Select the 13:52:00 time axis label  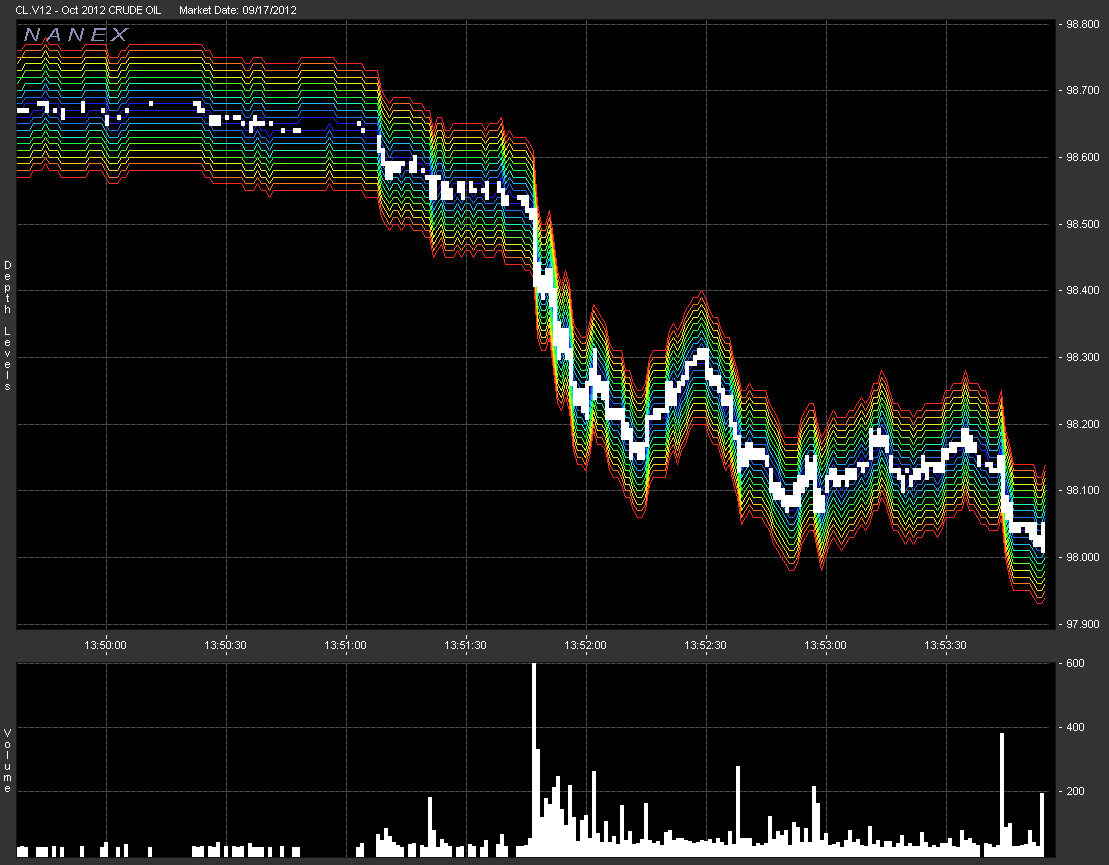coord(586,646)
